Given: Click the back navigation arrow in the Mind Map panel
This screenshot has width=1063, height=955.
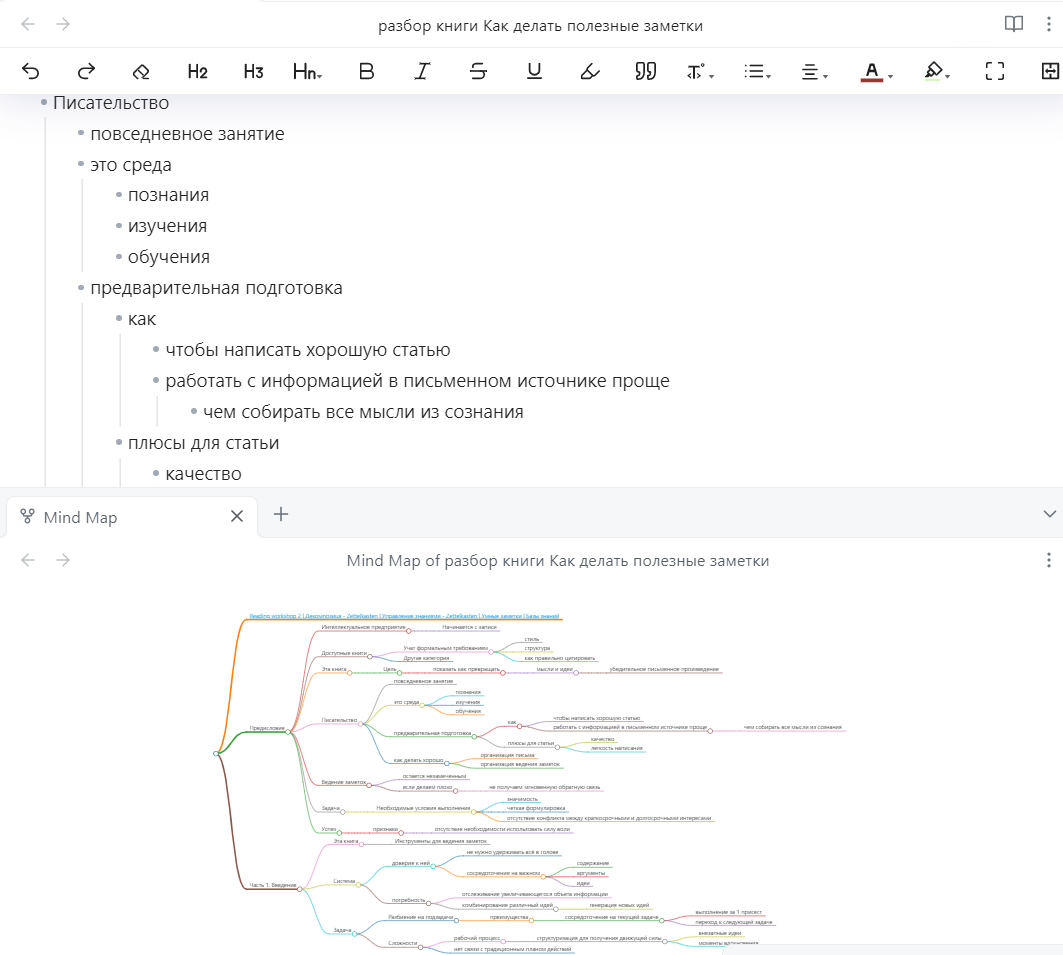Looking at the screenshot, I should (27, 560).
